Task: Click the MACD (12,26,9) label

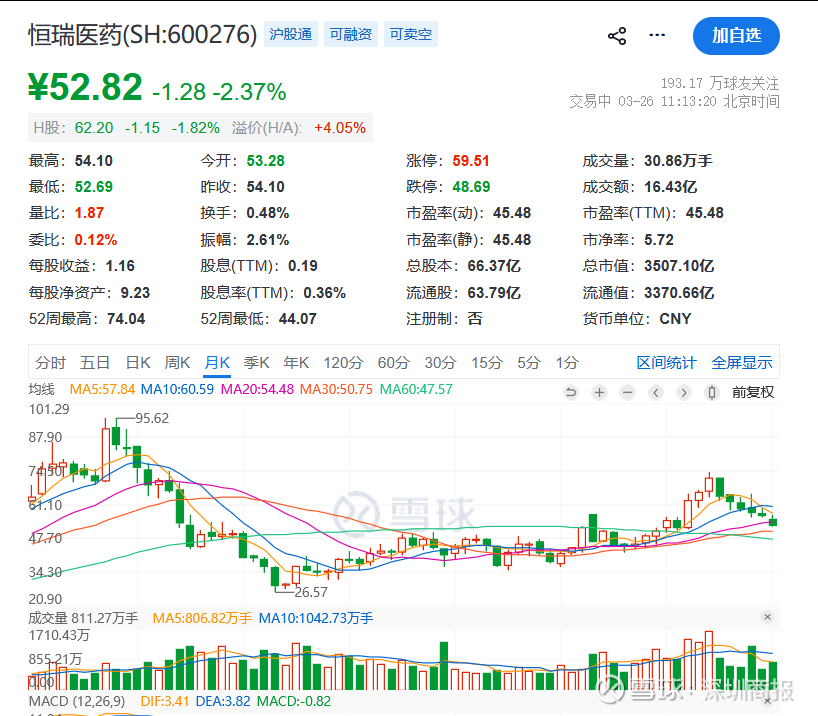Action: [77, 701]
